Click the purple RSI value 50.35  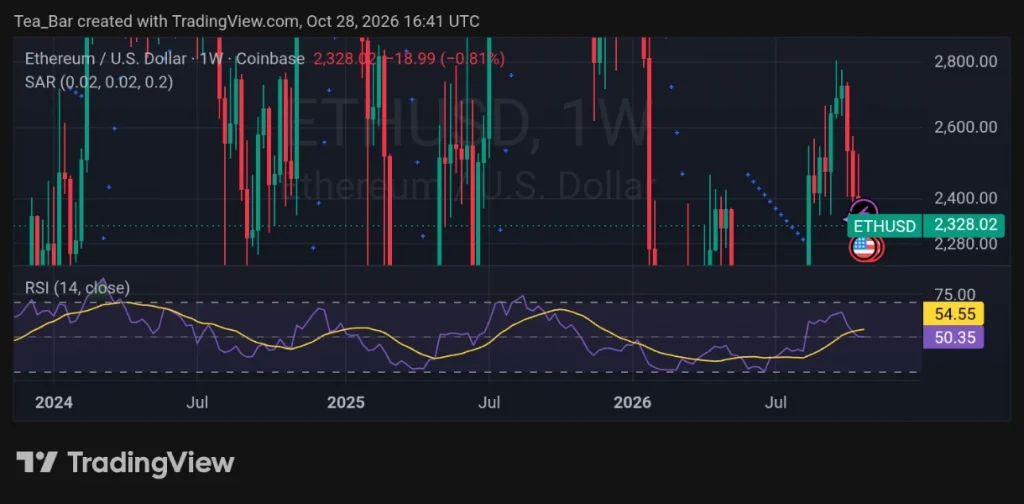pos(954,338)
